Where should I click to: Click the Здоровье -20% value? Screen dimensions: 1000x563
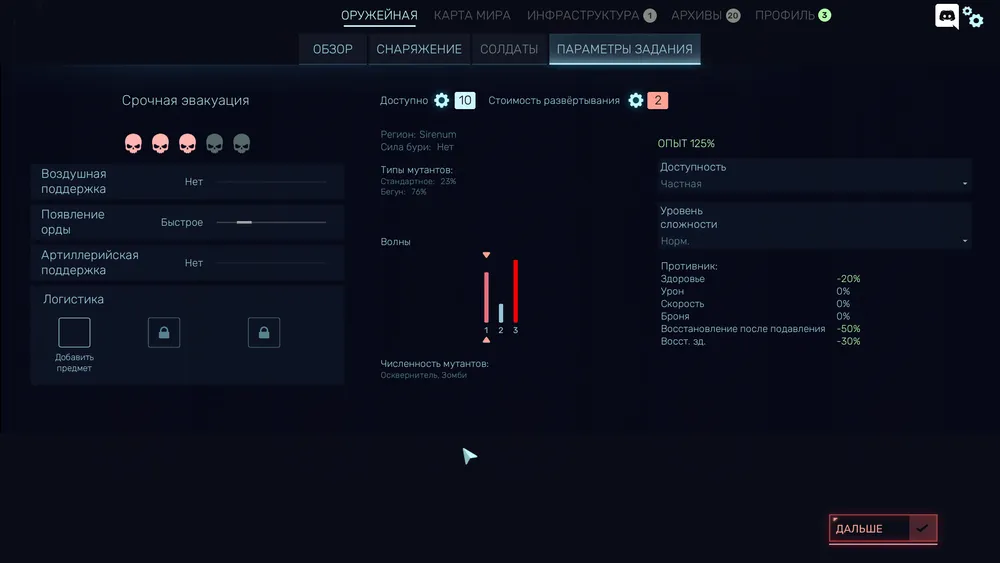click(x=848, y=279)
